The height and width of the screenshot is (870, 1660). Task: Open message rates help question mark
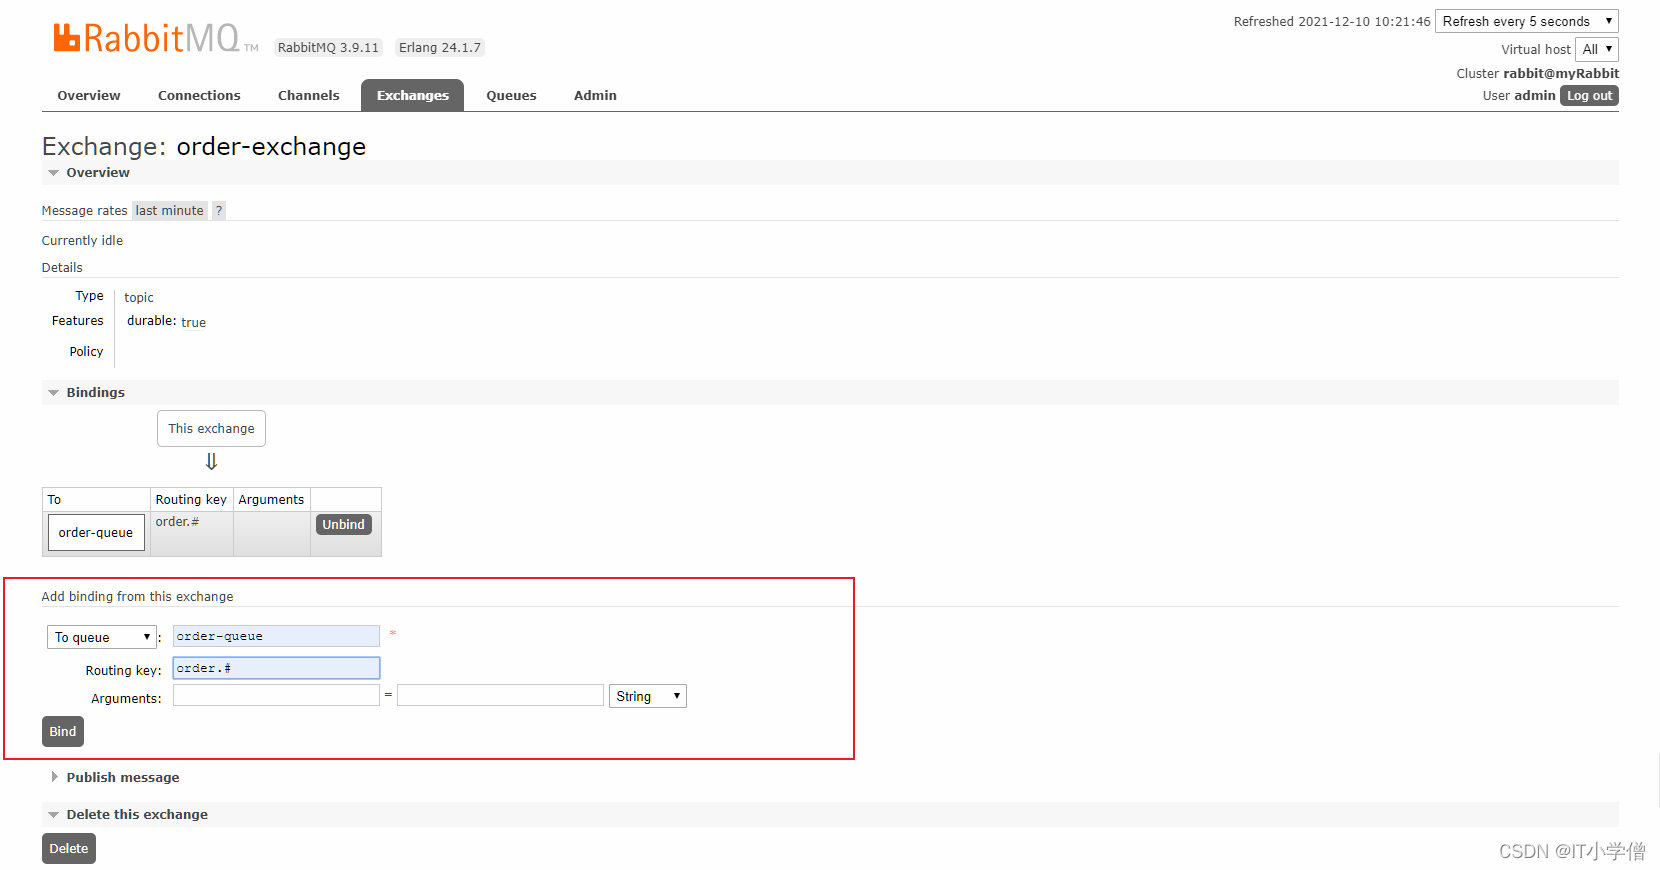219,210
